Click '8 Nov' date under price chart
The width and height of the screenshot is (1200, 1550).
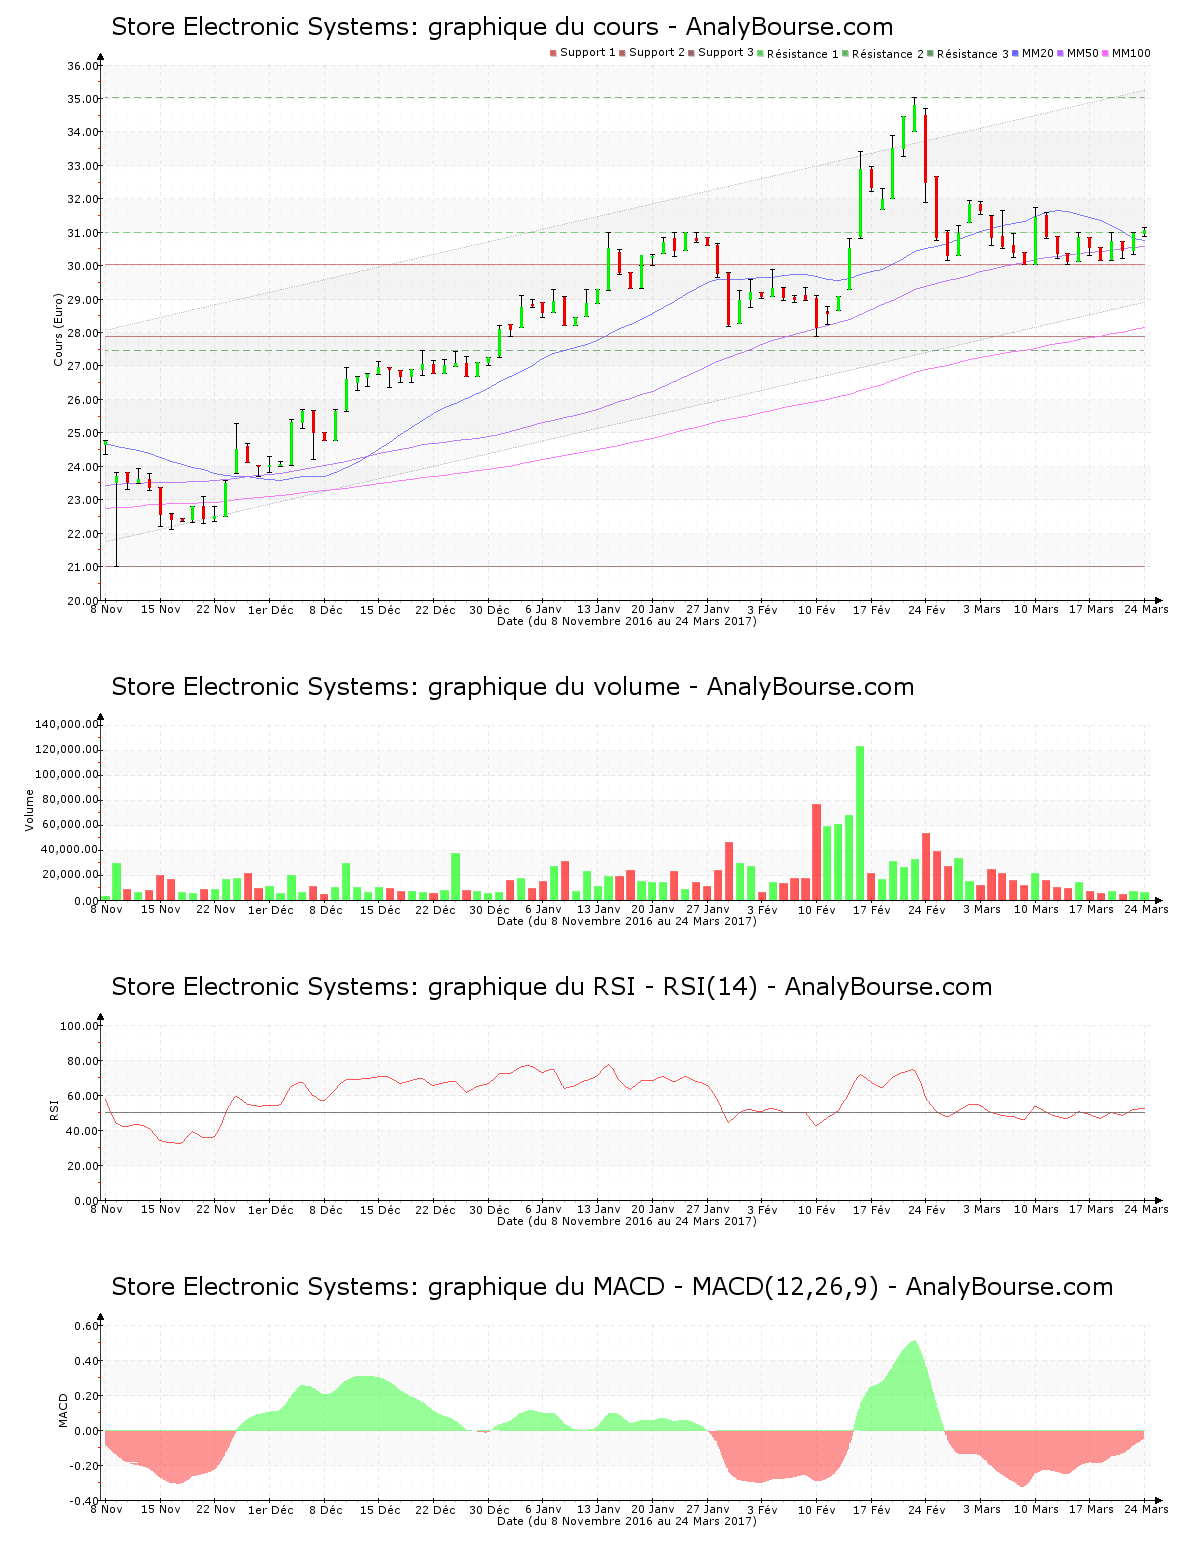pyautogui.click(x=107, y=609)
